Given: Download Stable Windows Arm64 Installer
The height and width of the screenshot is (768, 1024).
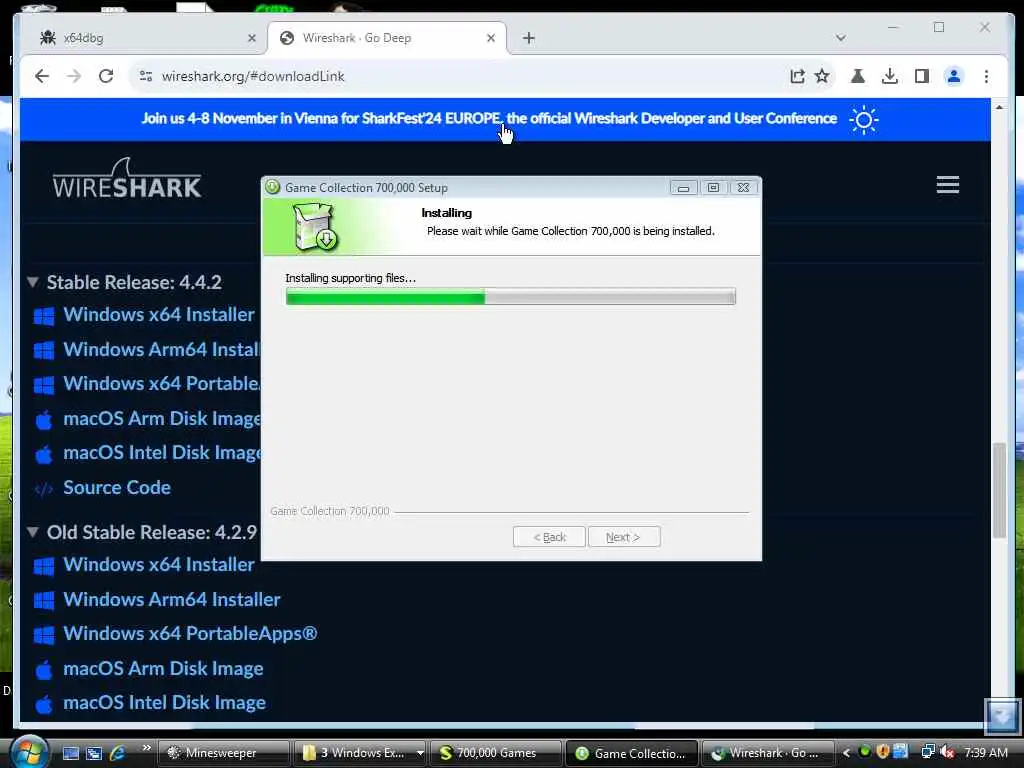Looking at the screenshot, I should click(161, 349).
